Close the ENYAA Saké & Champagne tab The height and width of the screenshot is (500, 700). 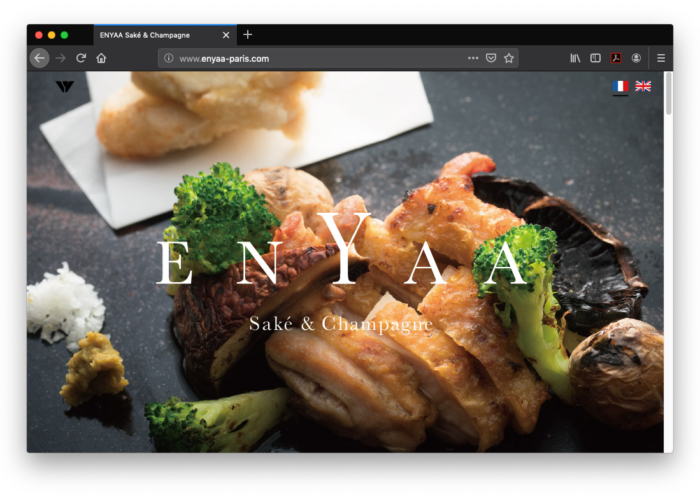click(226, 35)
